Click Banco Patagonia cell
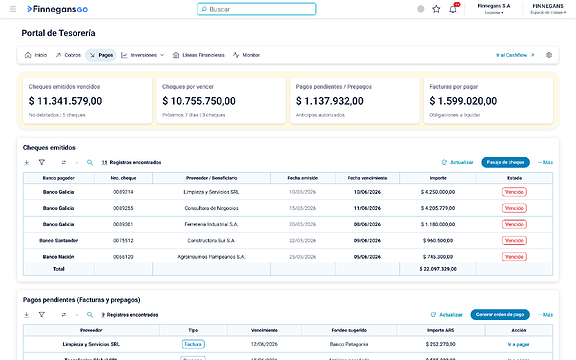The image size is (576, 360). (x=349, y=345)
